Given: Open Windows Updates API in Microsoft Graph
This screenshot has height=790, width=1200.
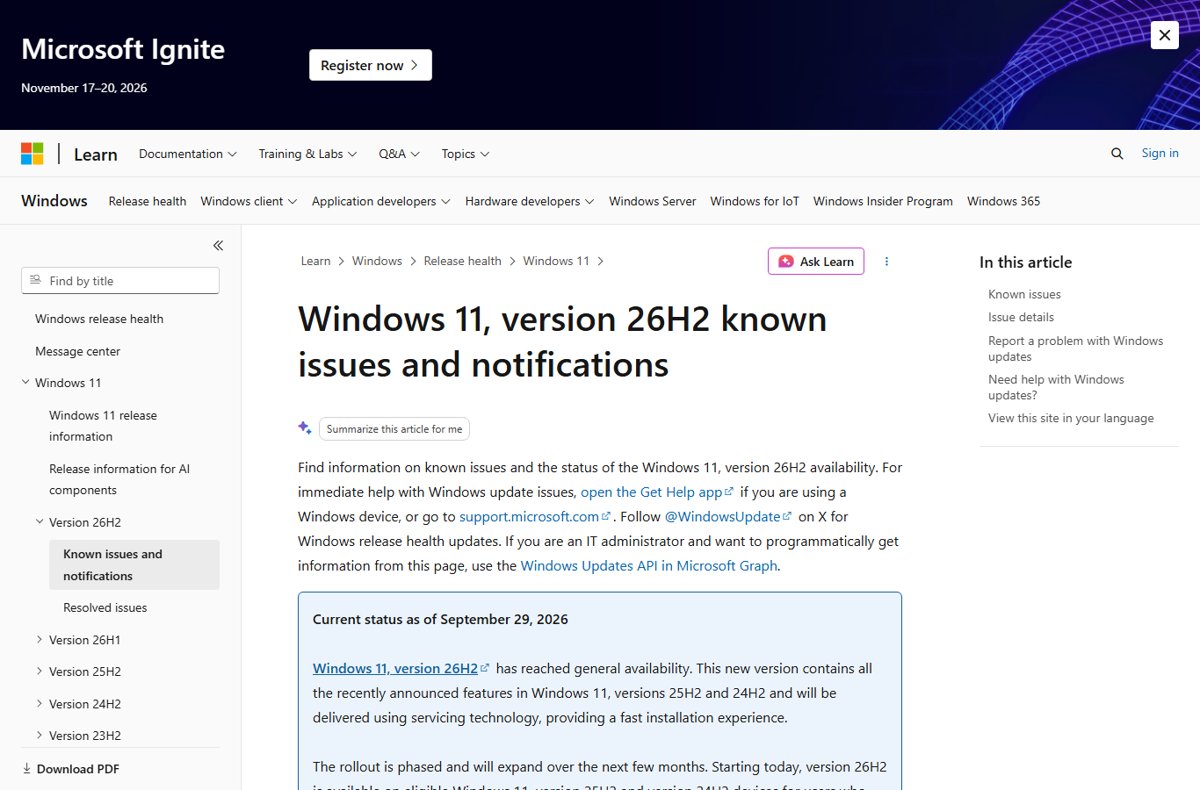Looking at the screenshot, I should pos(649,566).
